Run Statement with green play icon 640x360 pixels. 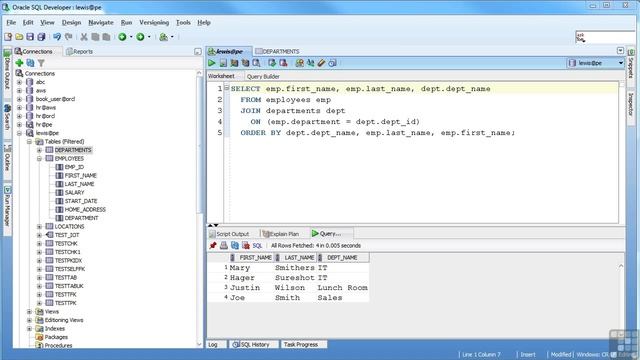[x=211, y=63]
